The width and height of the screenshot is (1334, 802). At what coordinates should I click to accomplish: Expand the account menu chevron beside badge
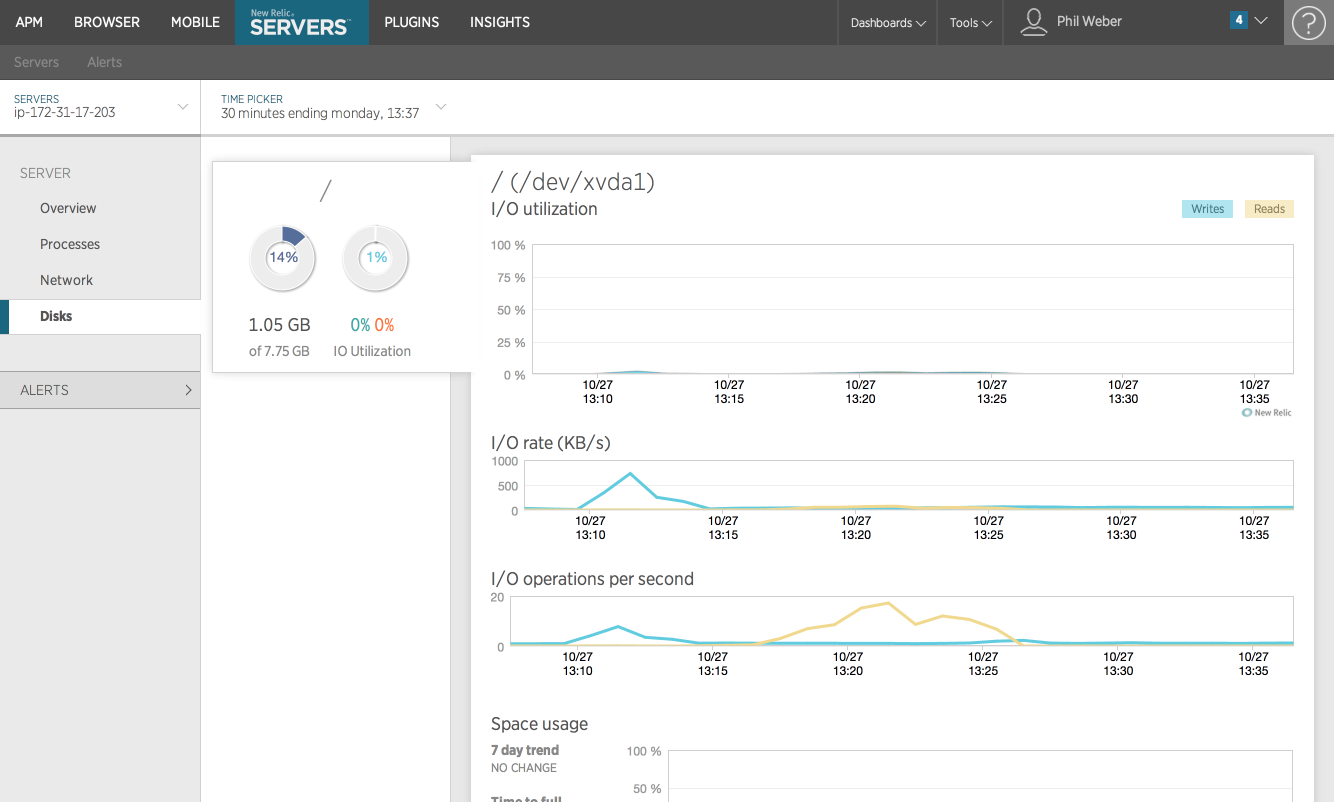point(1261,20)
